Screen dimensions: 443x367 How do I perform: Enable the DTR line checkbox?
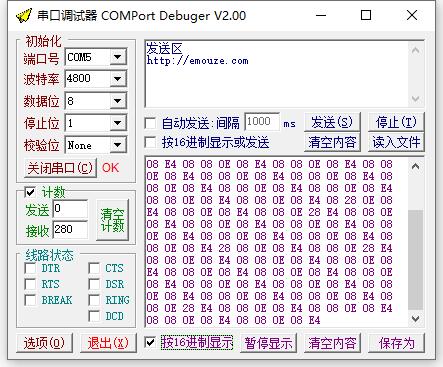click(x=30, y=268)
